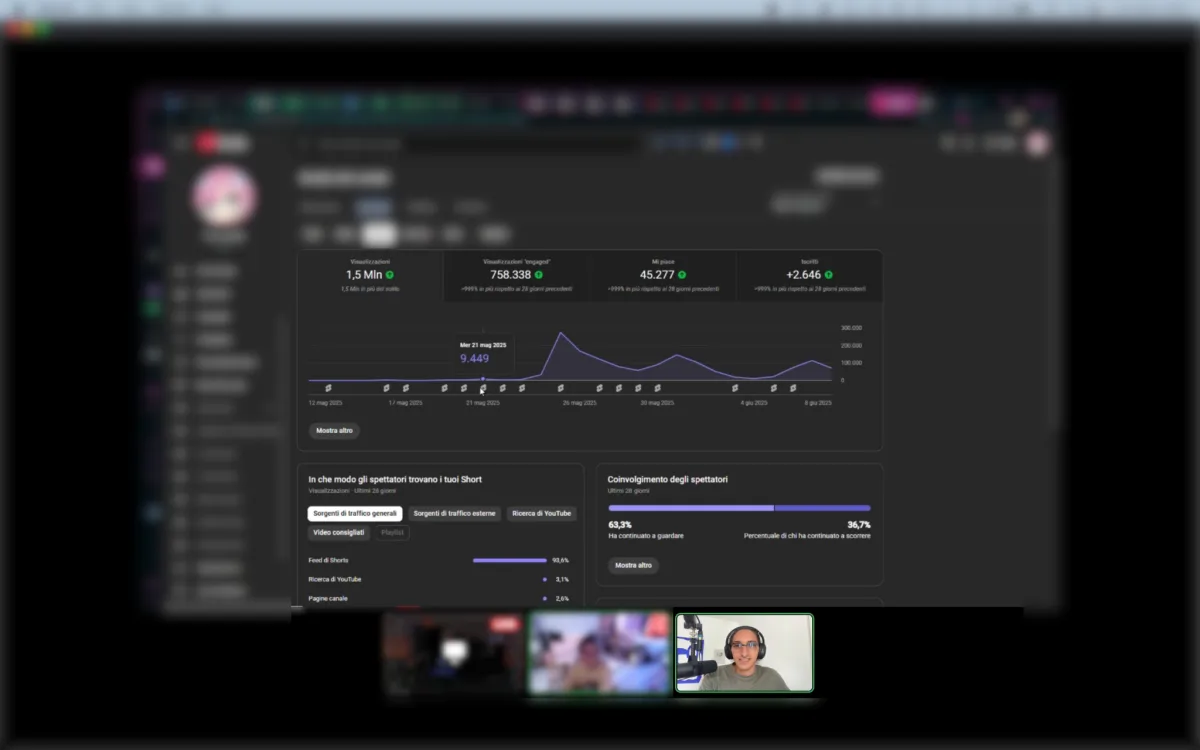Screen dimensions: 1200x750
Task: Click the 8 giu 2025 axis label
Action: tap(818, 403)
